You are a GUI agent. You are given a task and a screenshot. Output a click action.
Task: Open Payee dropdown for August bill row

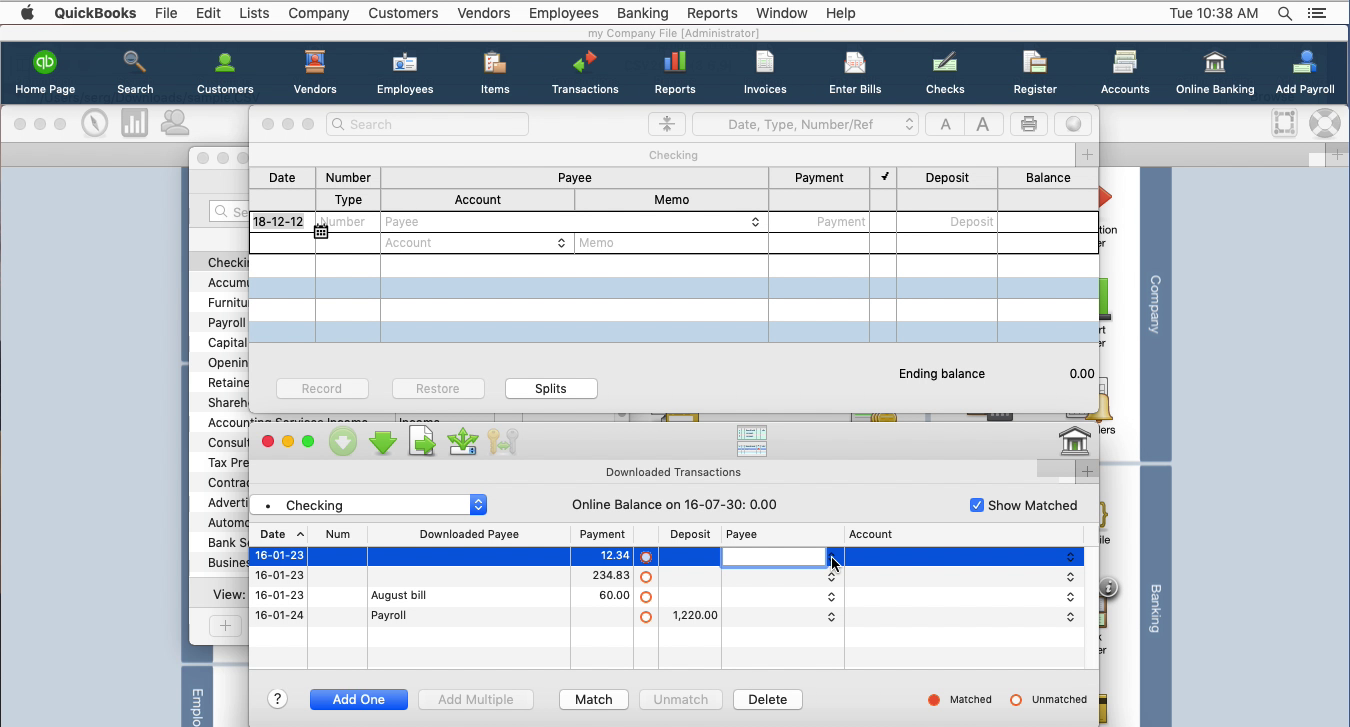point(831,597)
